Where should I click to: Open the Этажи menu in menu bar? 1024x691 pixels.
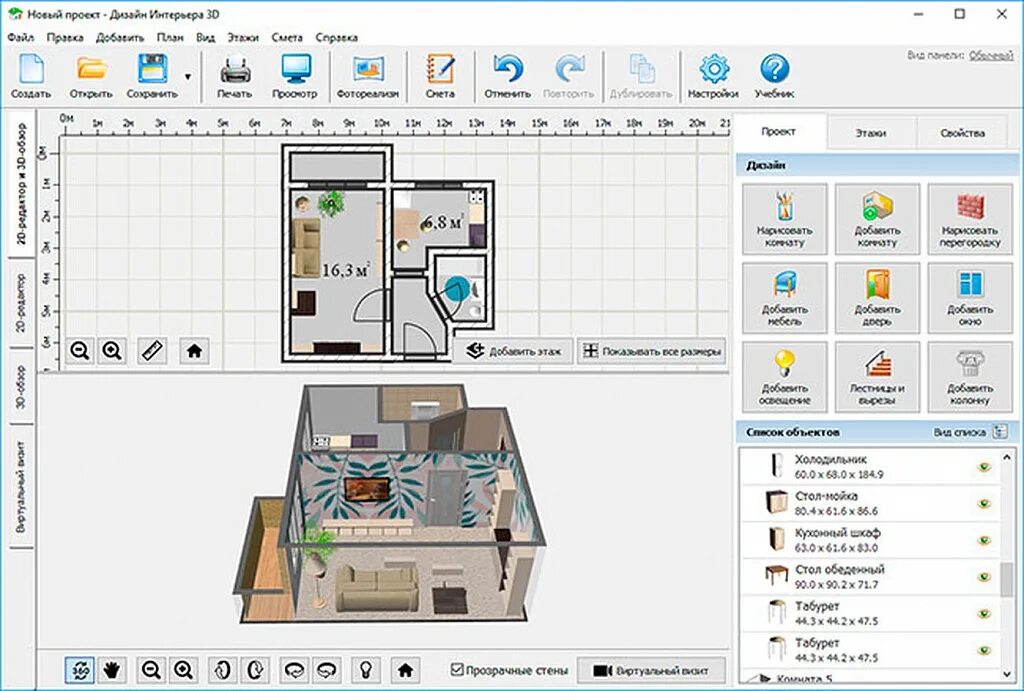pos(242,37)
